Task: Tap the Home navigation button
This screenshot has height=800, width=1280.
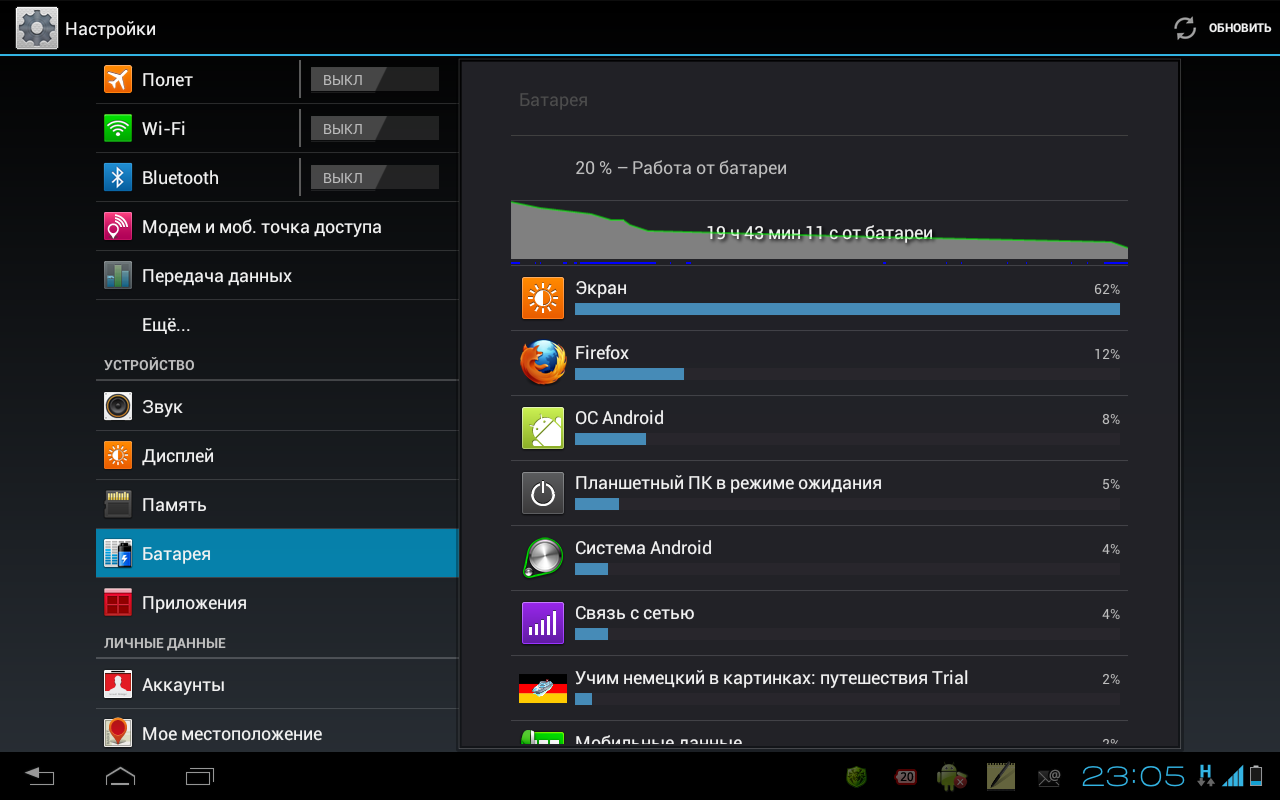Action: coord(120,776)
